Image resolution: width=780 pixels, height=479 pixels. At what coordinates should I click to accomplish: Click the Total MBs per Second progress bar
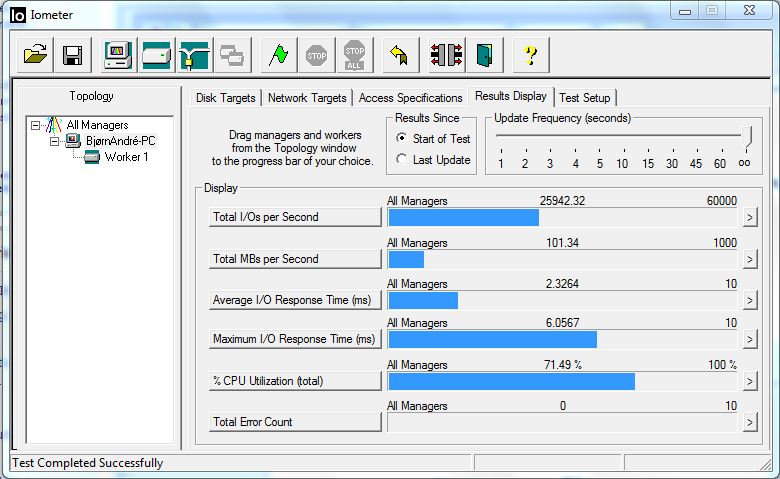(x=562, y=259)
